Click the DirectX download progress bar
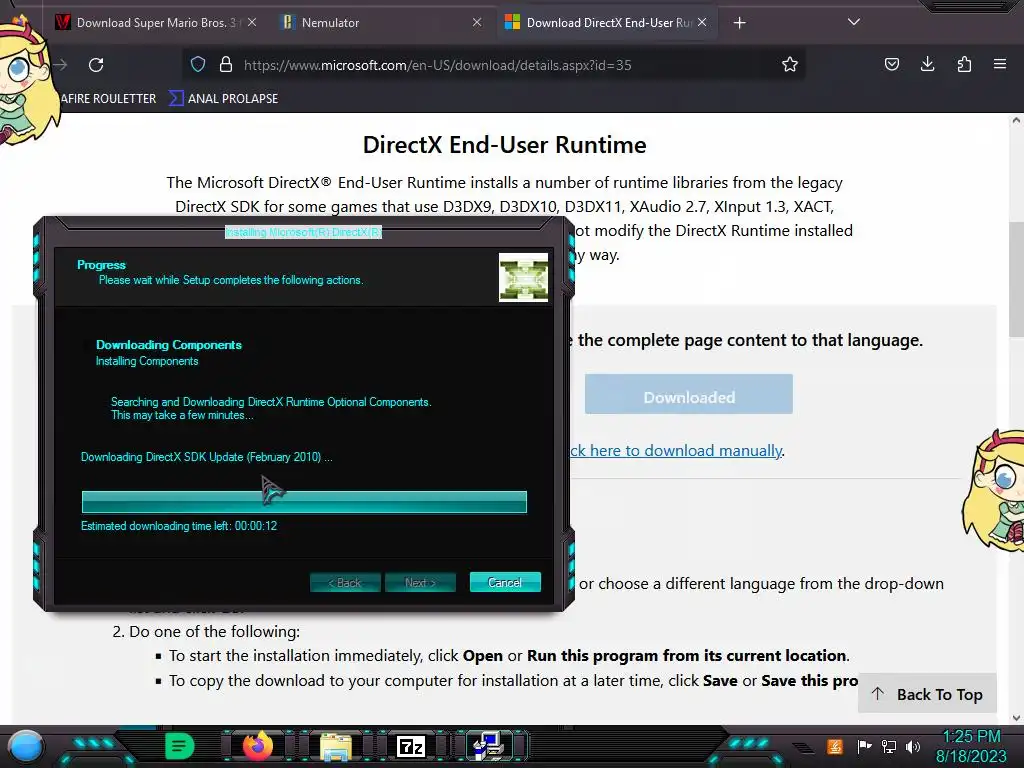This screenshot has height=768, width=1024. 304,502
